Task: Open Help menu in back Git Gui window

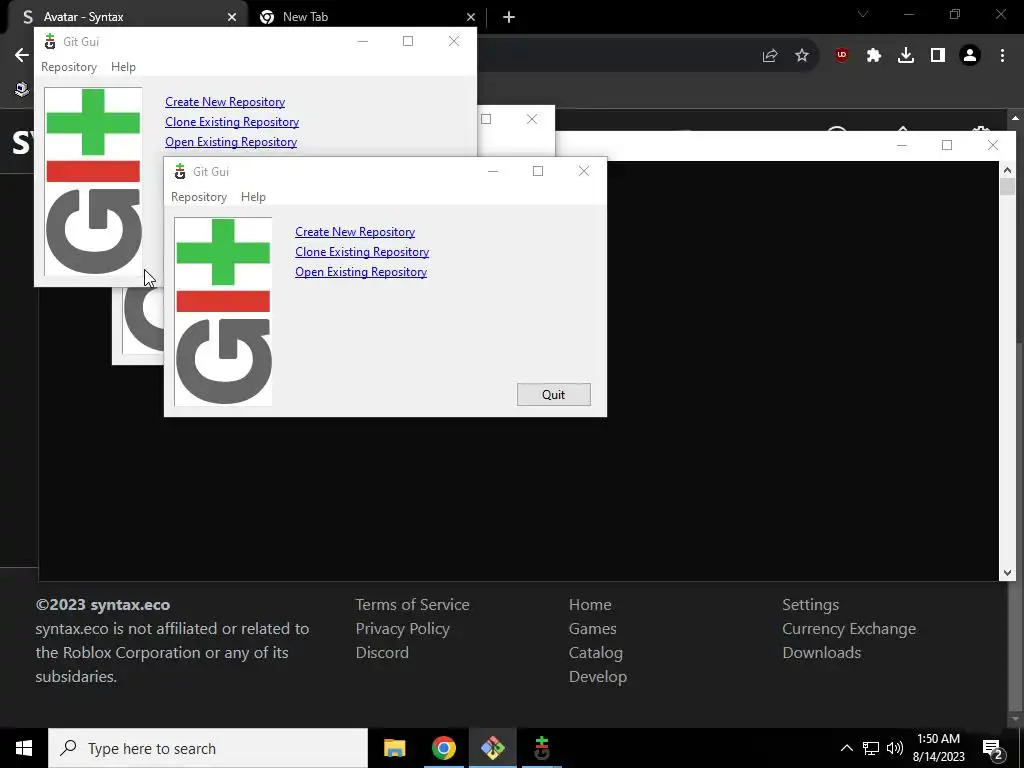Action: (123, 67)
